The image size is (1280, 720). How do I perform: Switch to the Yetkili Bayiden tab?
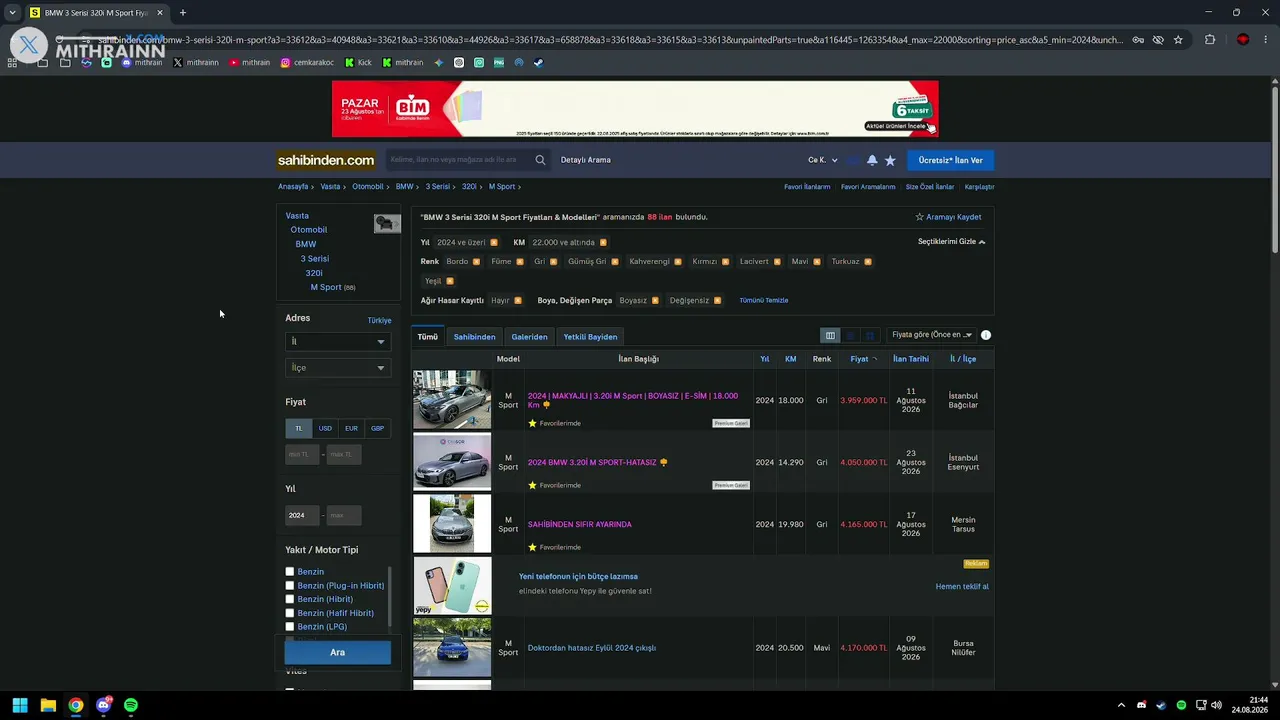coord(590,337)
